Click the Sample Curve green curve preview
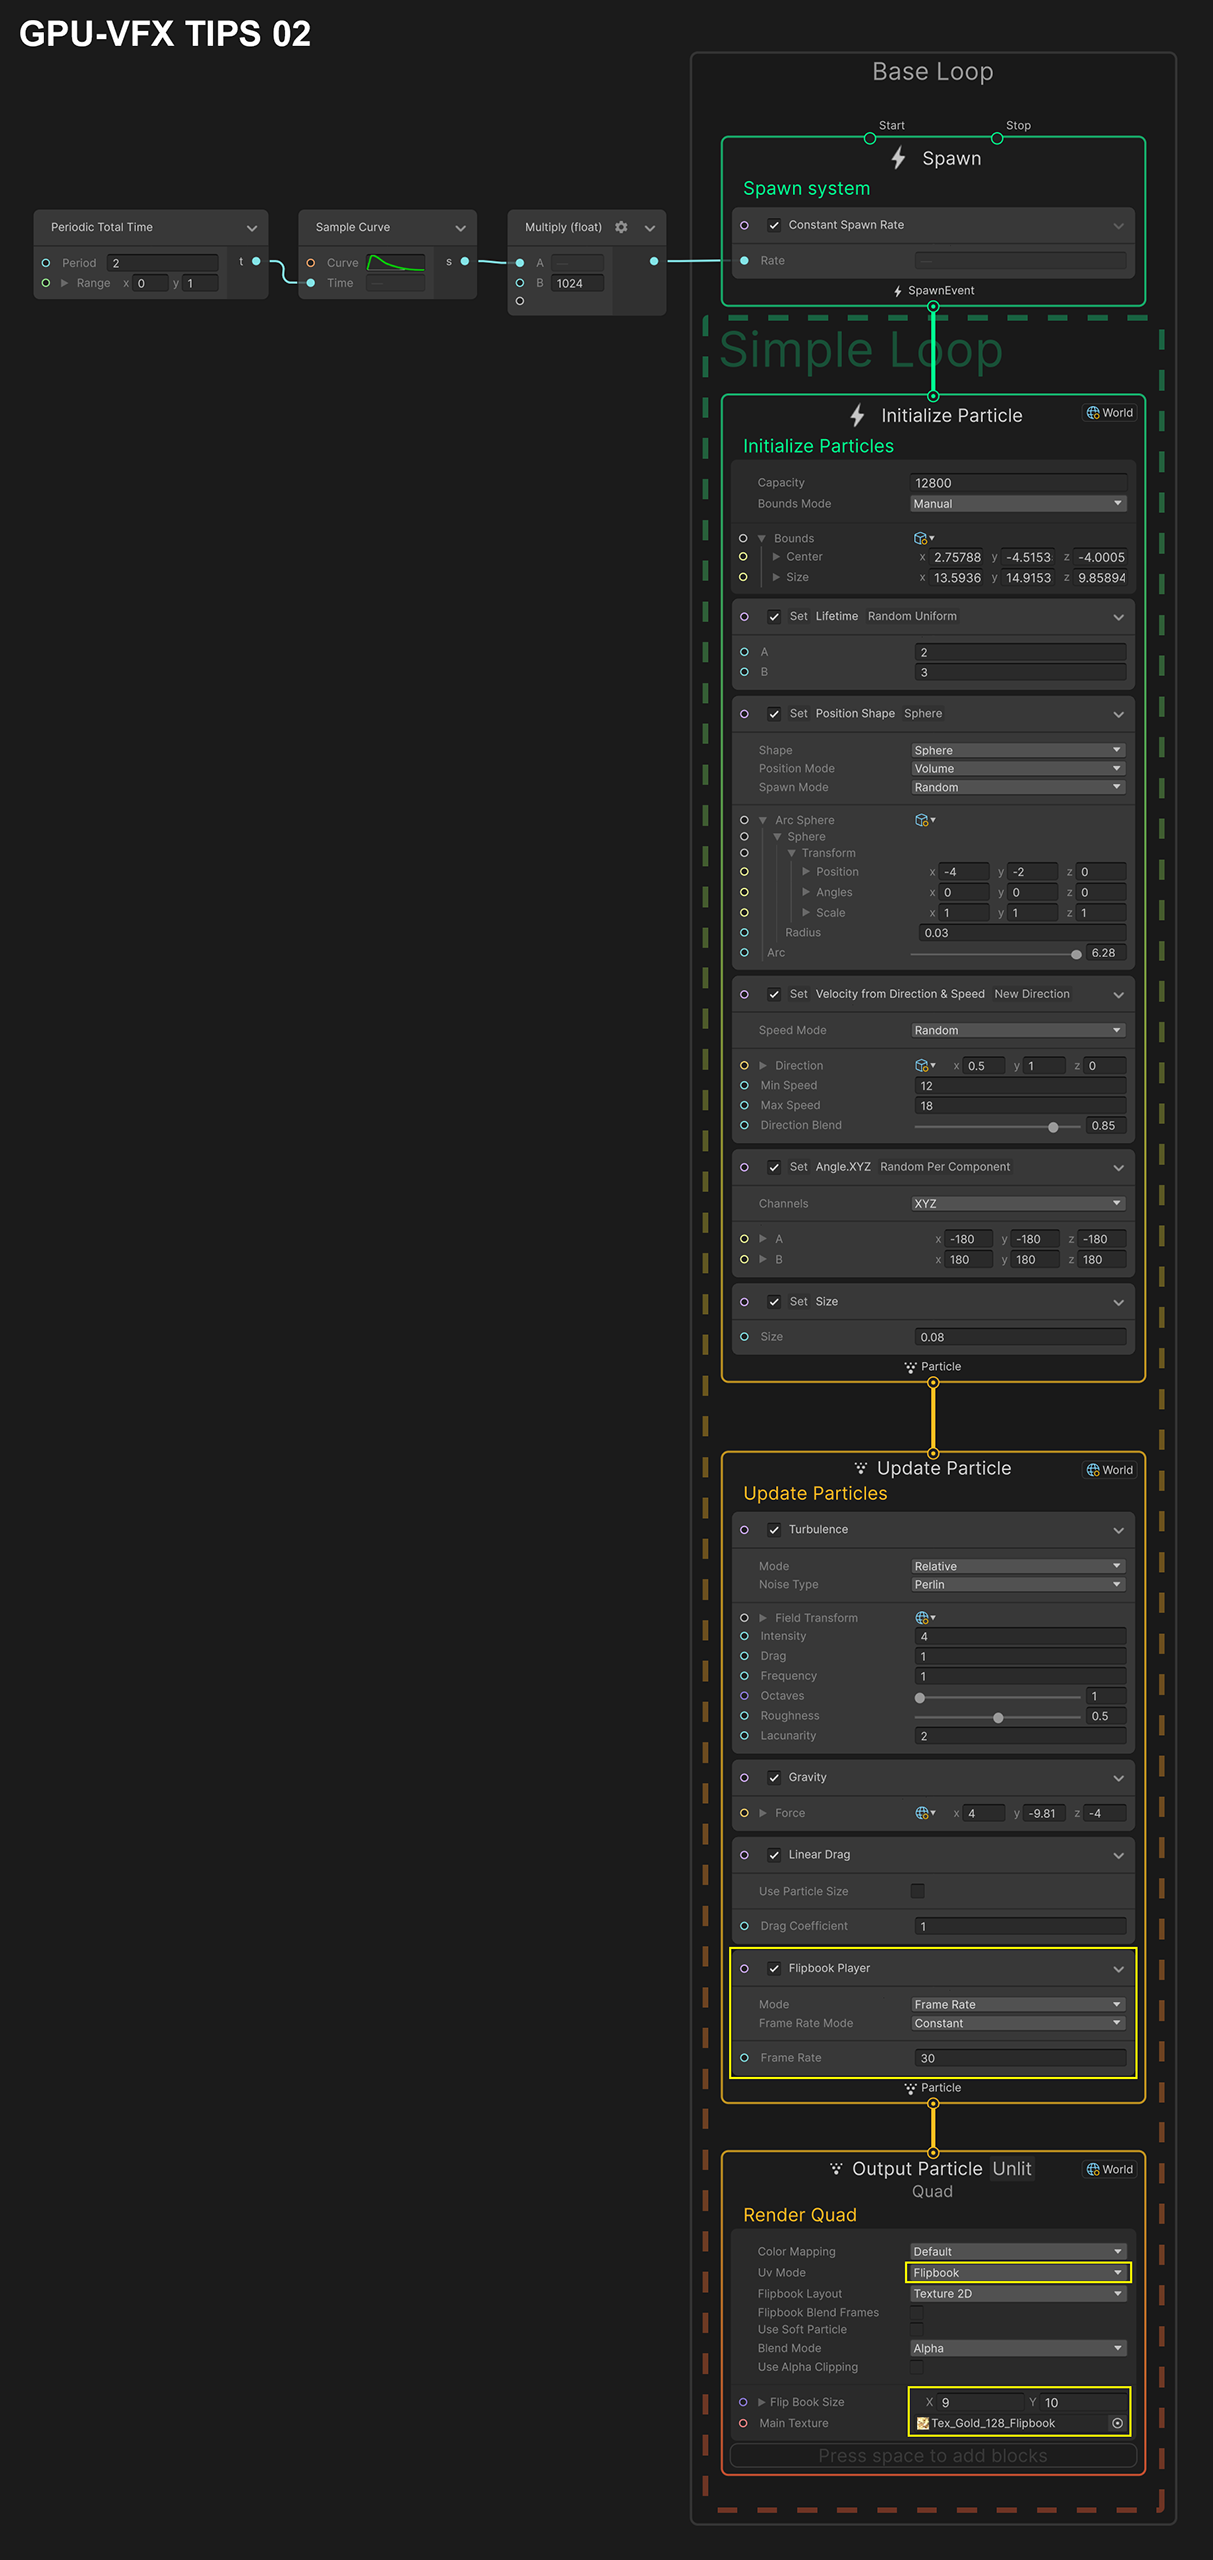The width and height of the screenshot is (1213, 2560). click(x=396, y=263)
